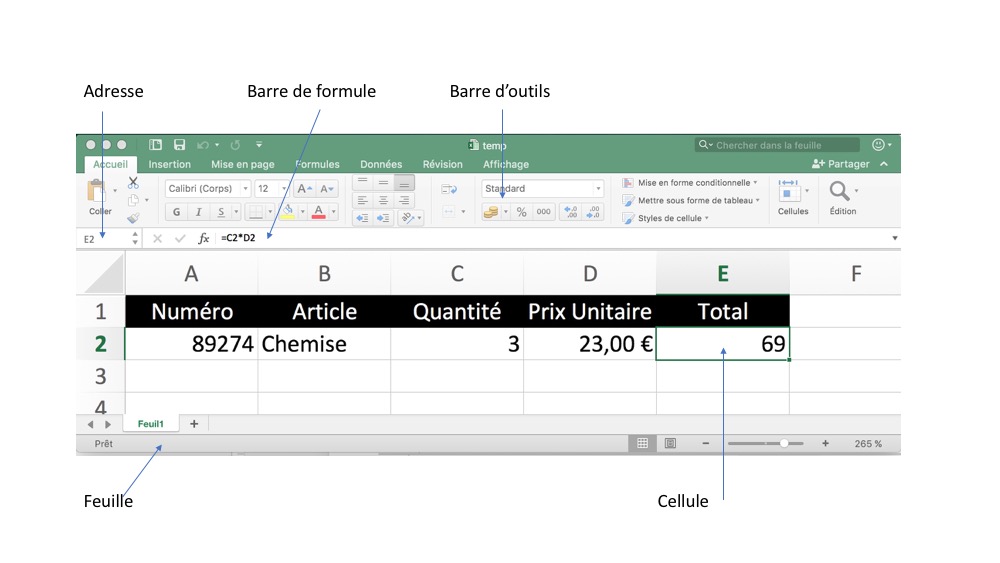Click the redo arrow in the title bar
Screen dimensions: 1000x563
(235, 145)
